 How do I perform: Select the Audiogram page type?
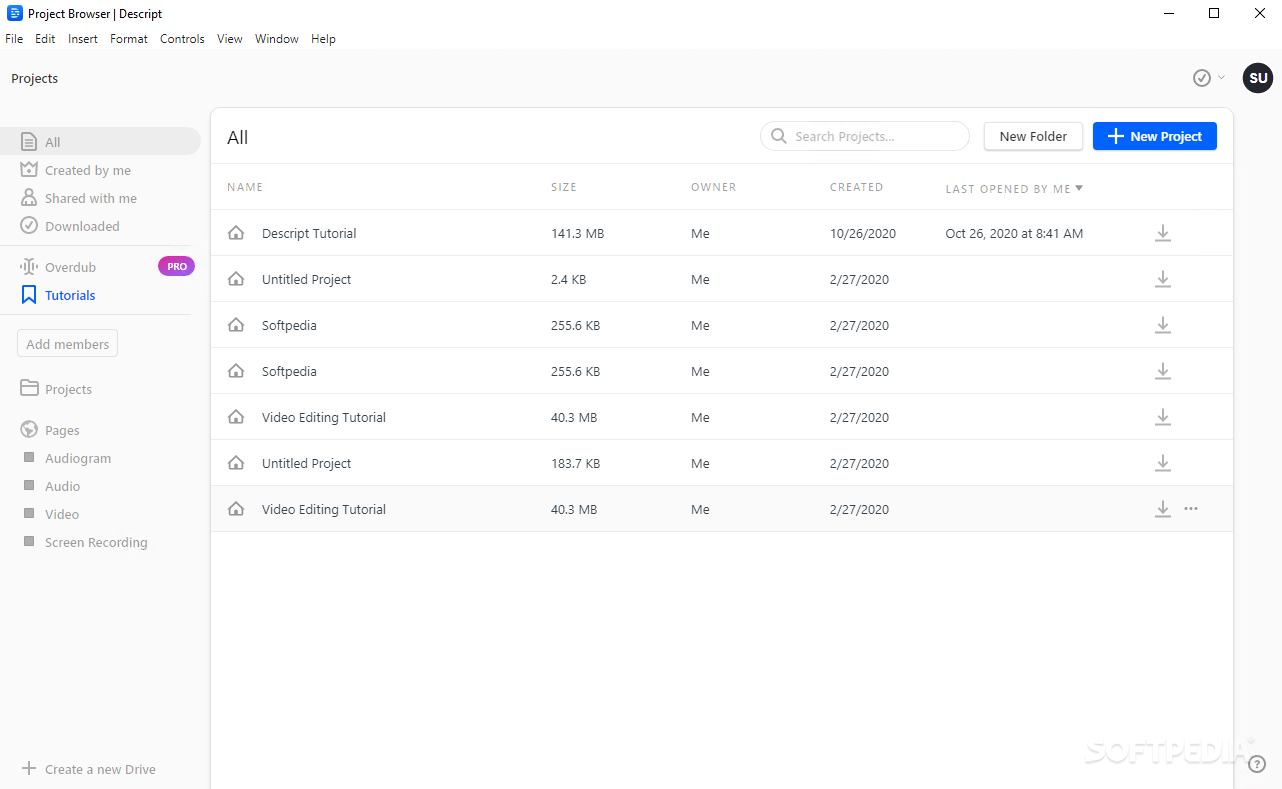click(x=78, y=458)
